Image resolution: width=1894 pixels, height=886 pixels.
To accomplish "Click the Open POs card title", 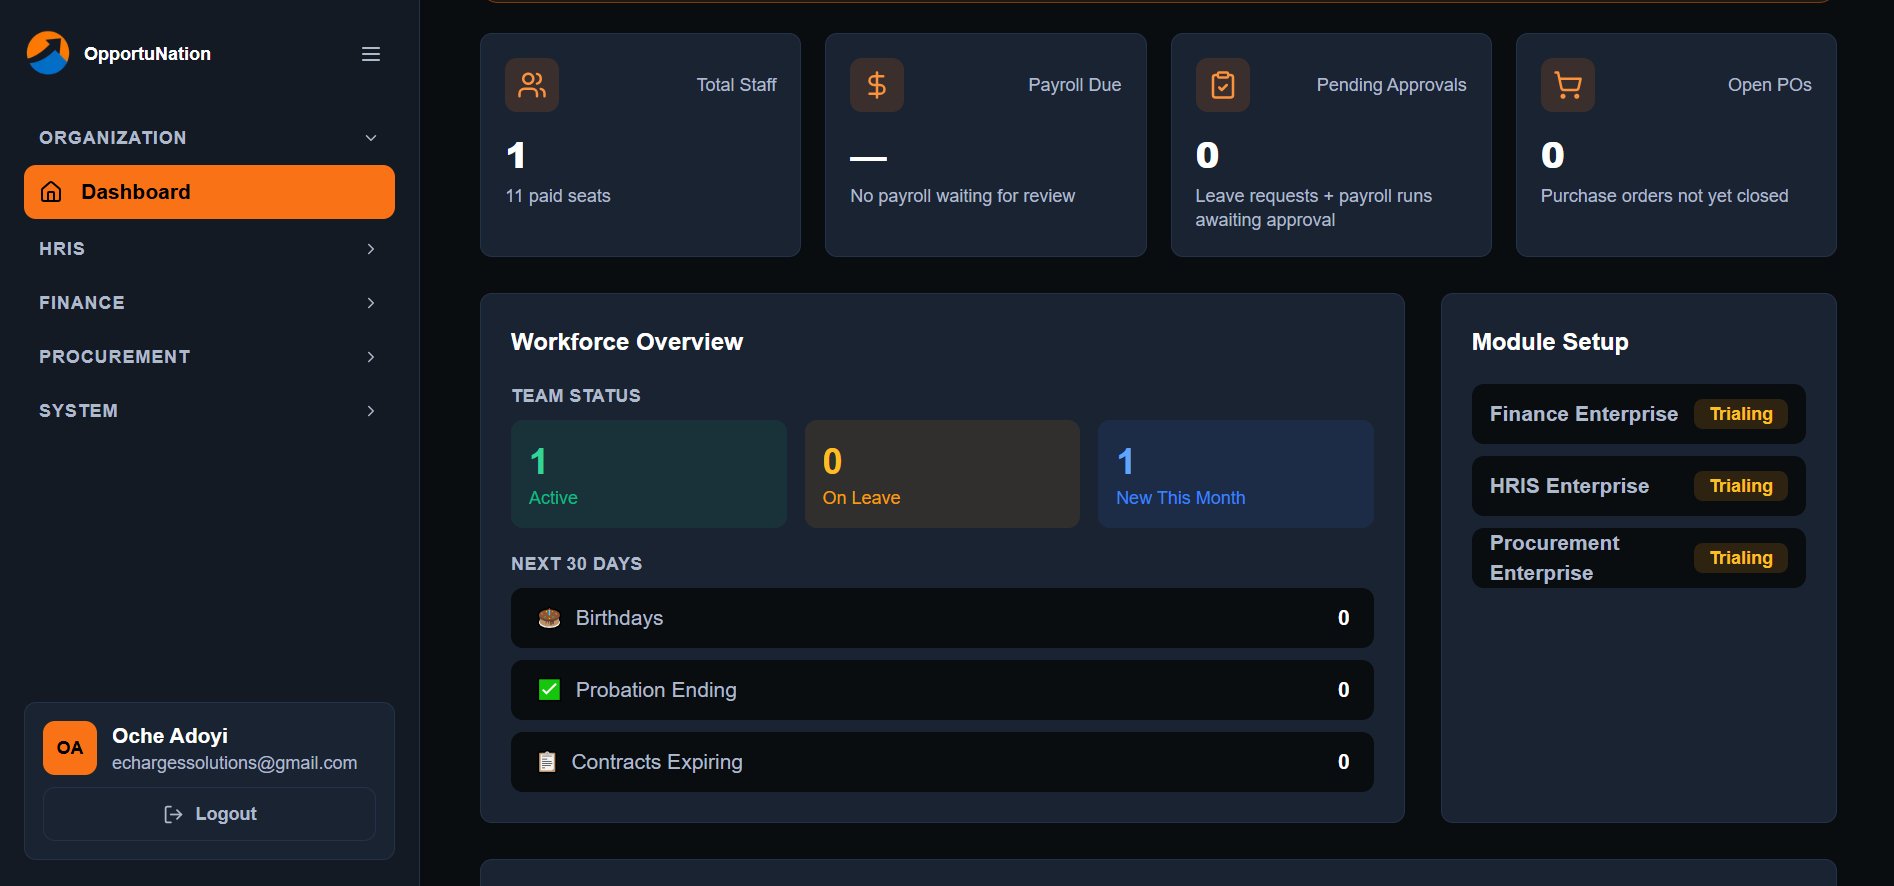I will 1769,85.
